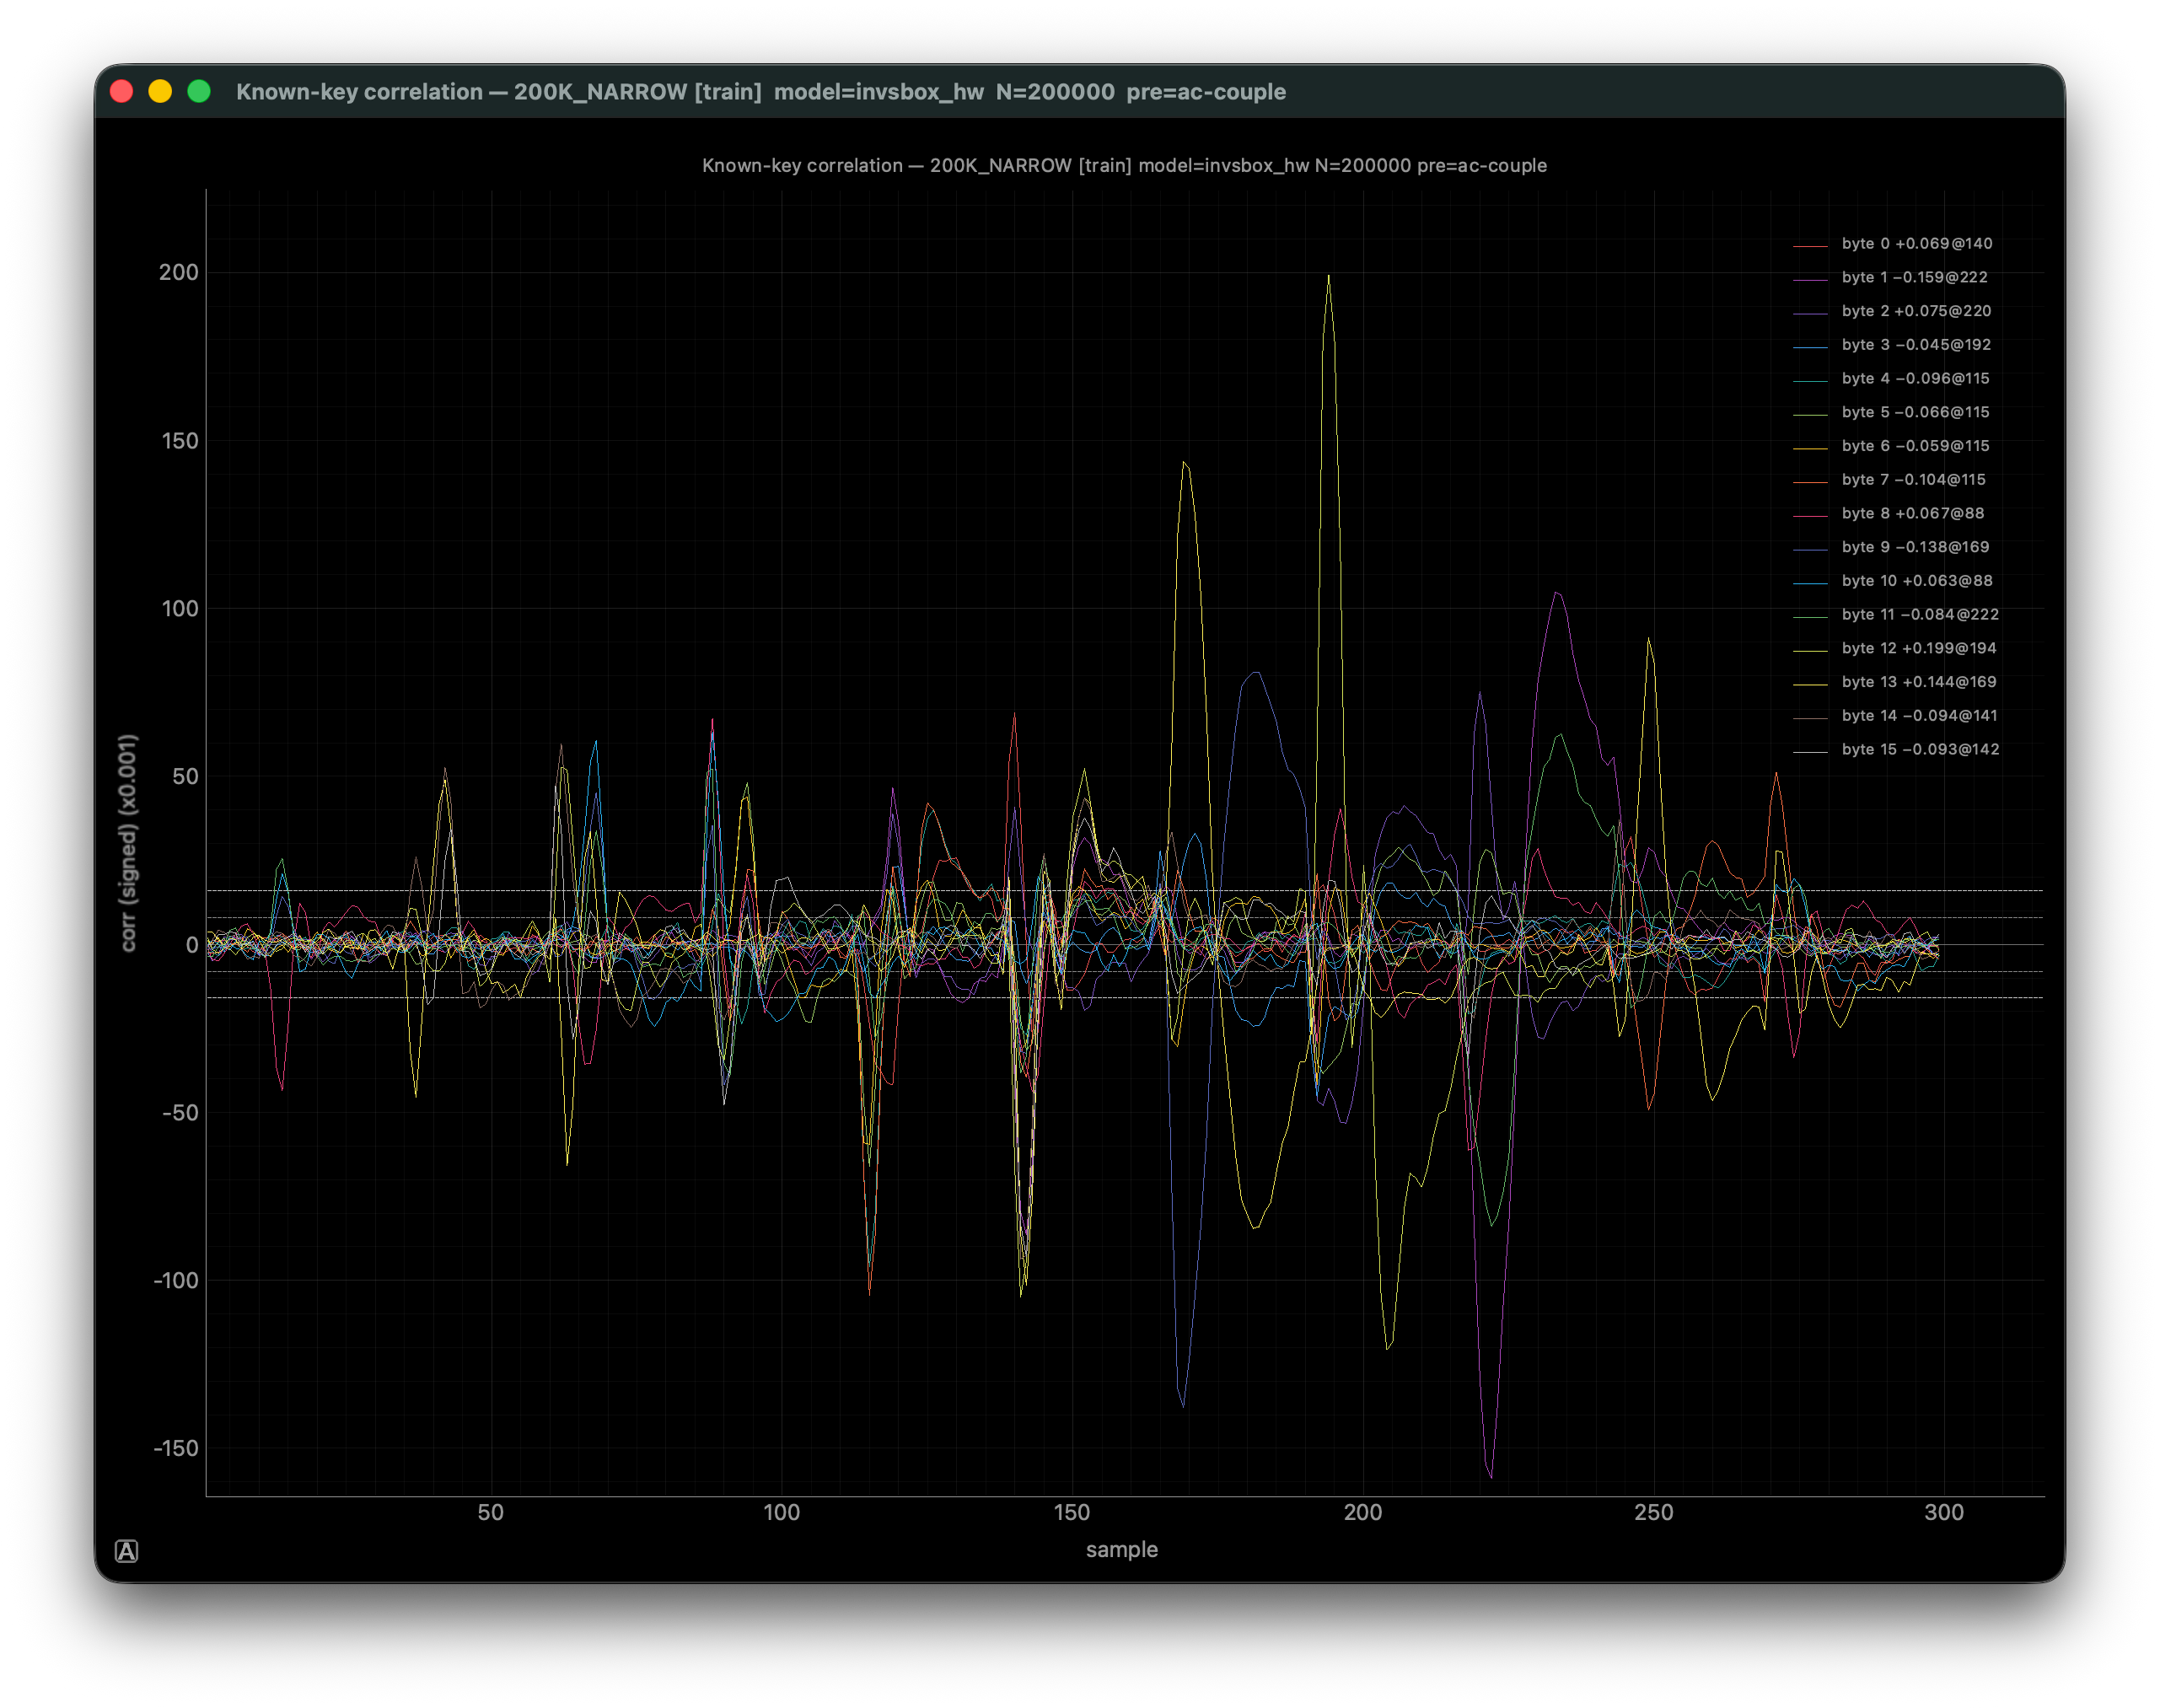Click legend entry byte 0 +0.069@140

click(1892, 243)
